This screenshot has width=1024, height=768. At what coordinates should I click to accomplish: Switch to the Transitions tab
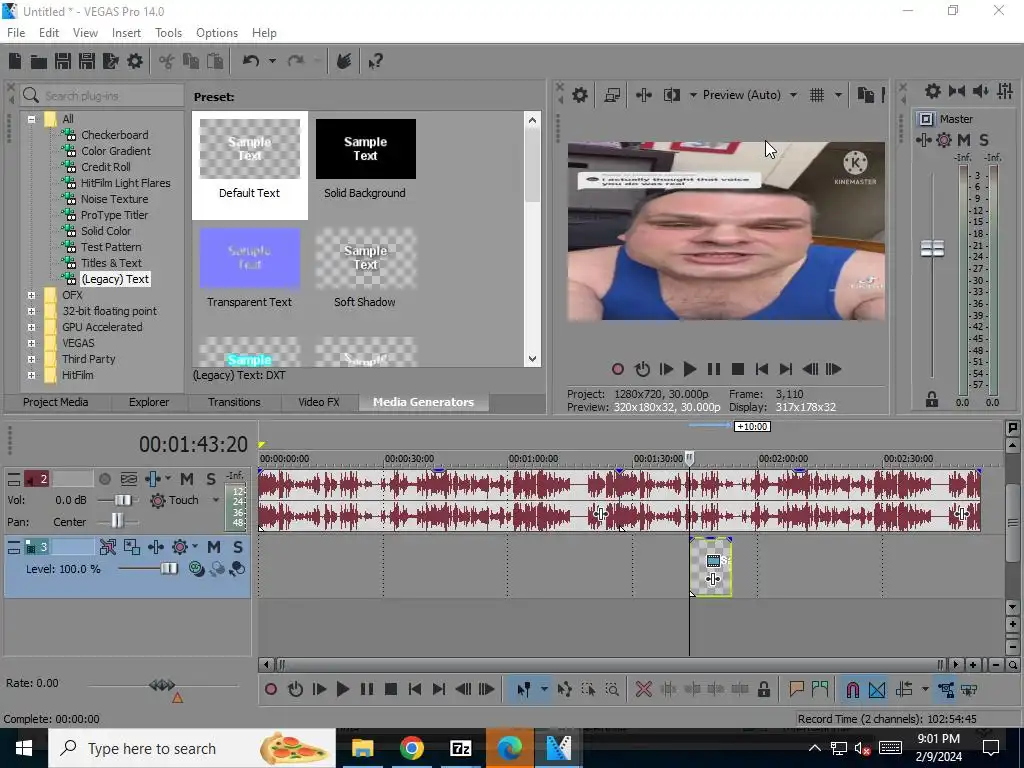(x=234, y=402)
